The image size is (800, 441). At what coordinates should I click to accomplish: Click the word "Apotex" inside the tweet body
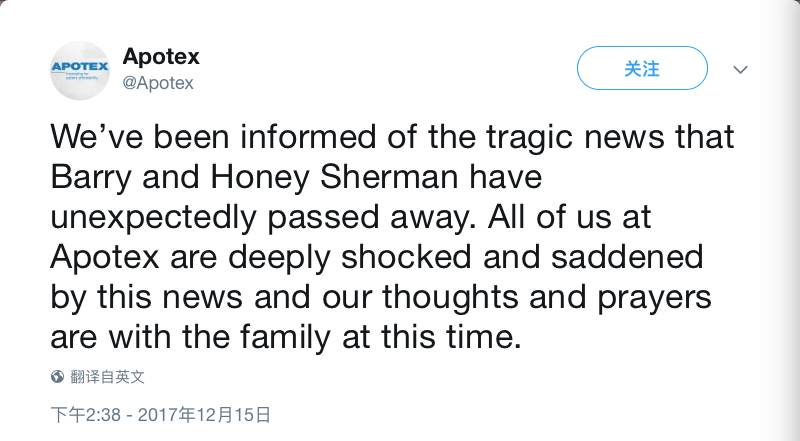coord(105,257)
